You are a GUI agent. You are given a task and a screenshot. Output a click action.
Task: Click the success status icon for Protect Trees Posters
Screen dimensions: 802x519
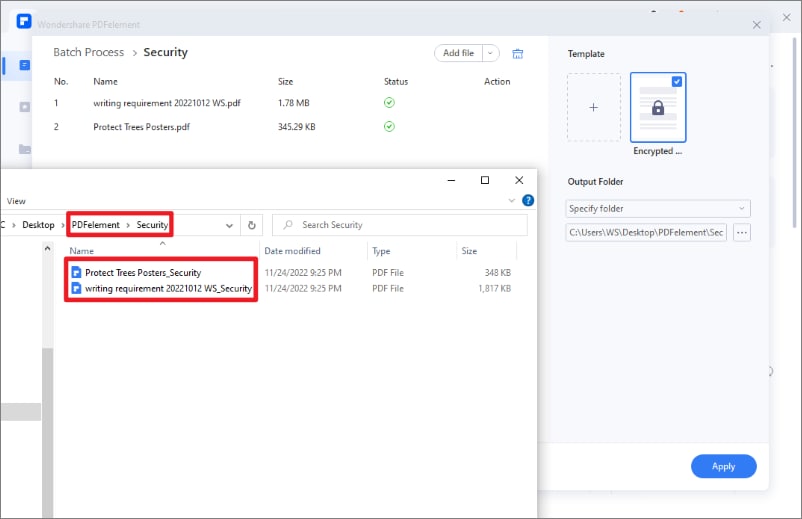pyautogui.click(x=389, y=126)
